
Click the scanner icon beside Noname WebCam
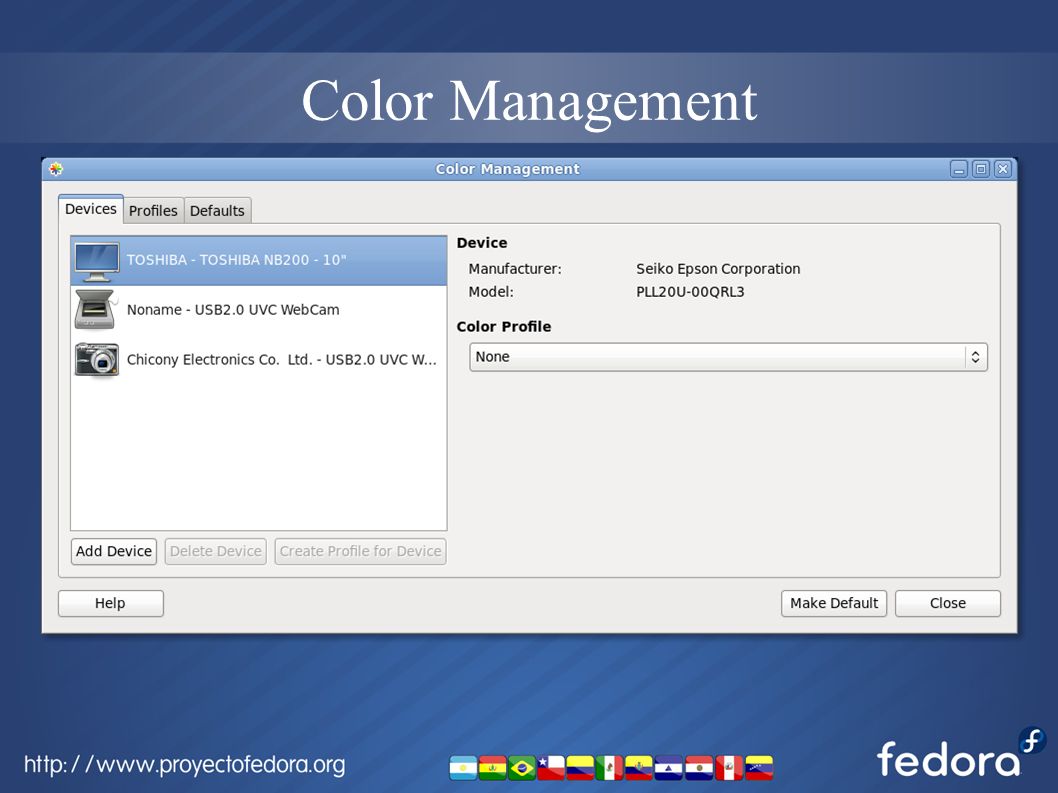coord(96,310)
